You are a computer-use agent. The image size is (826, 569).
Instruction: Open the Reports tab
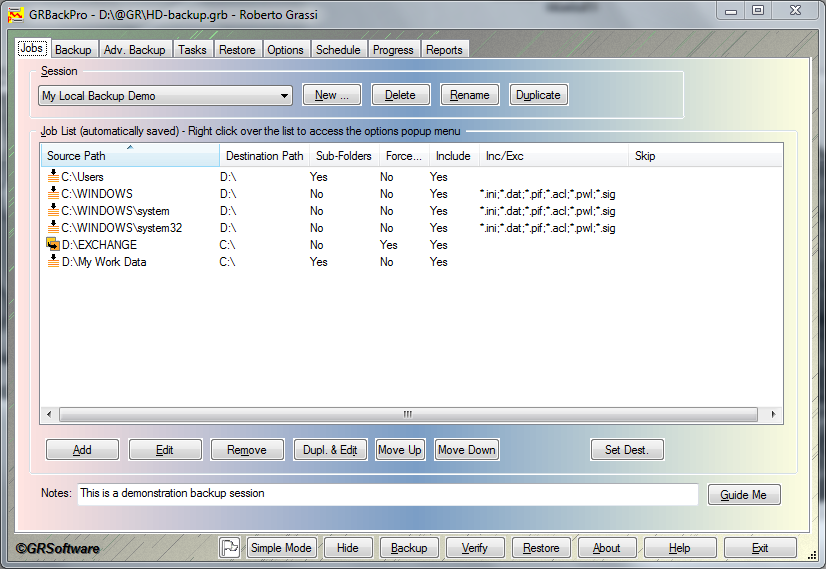(445, 50)
